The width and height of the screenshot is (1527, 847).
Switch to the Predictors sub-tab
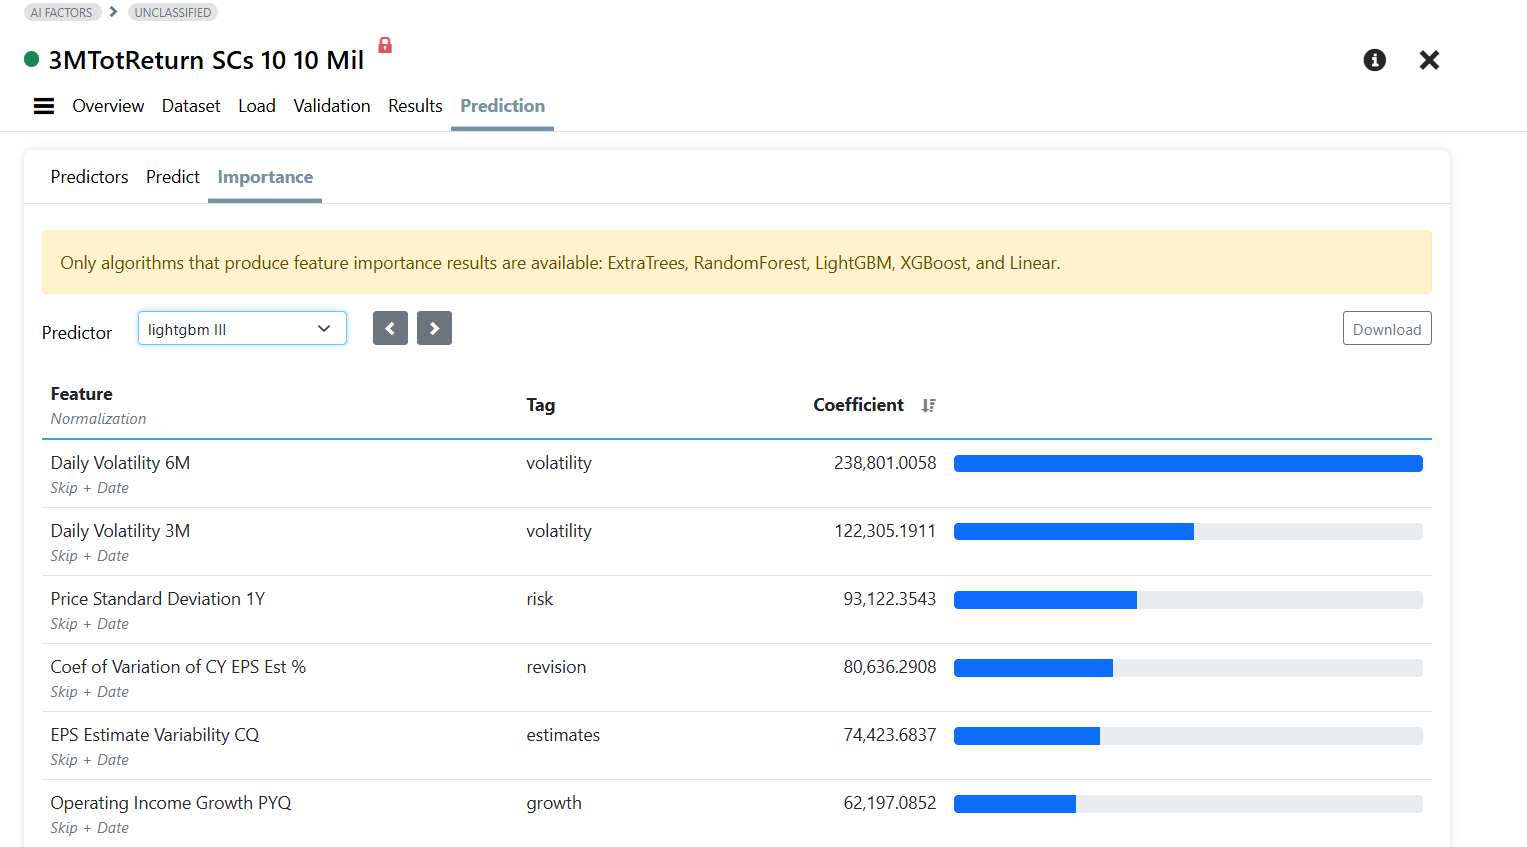[x=89, y=177]
